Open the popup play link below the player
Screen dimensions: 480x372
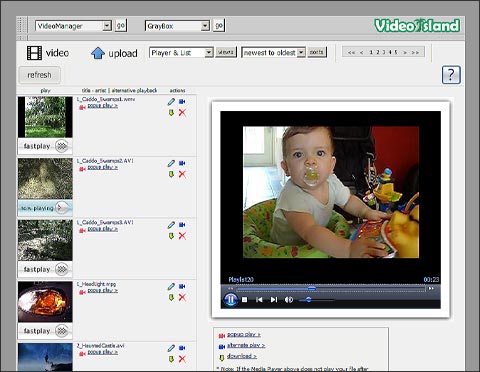(x=244, y=334)
